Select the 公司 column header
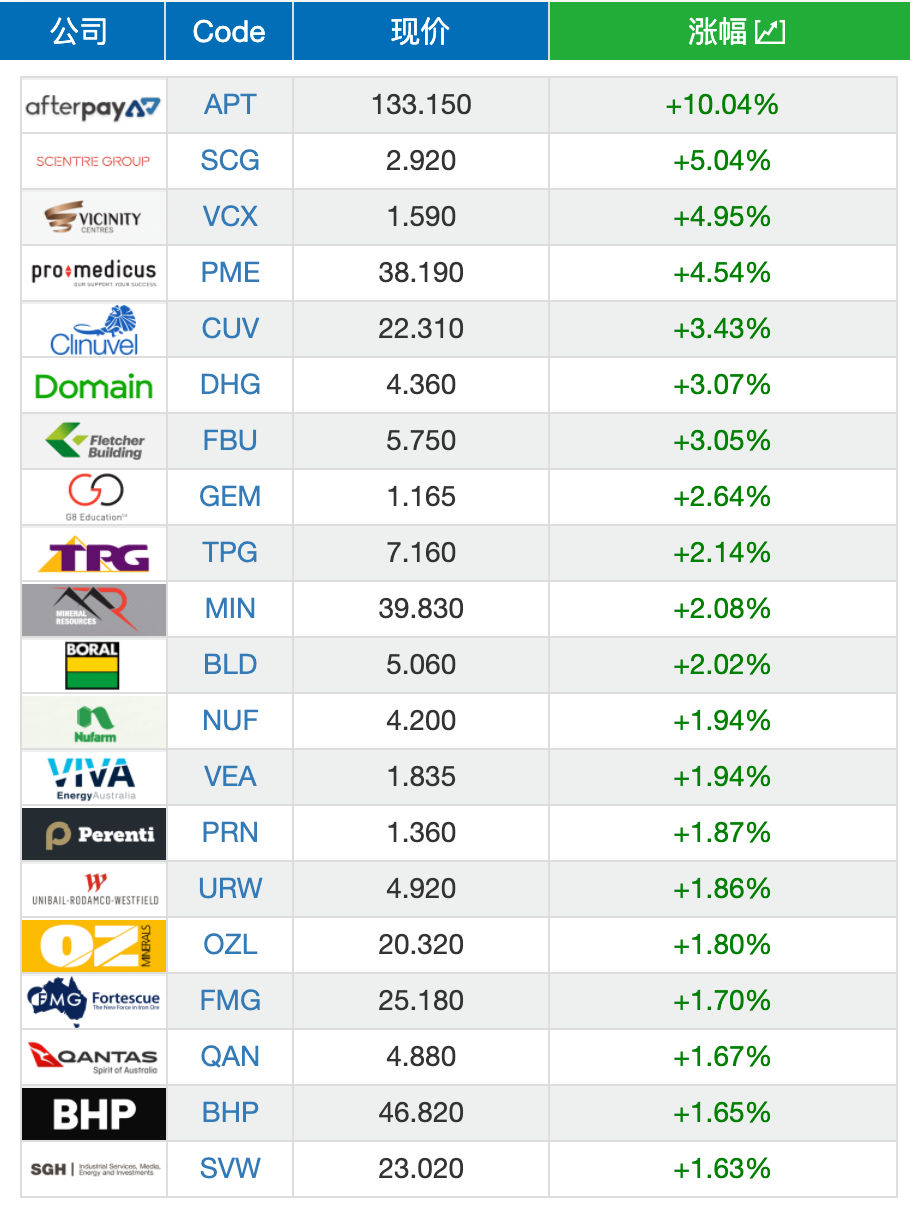The height and width of the screenshot is (1208, 910). tap(82, 31)
